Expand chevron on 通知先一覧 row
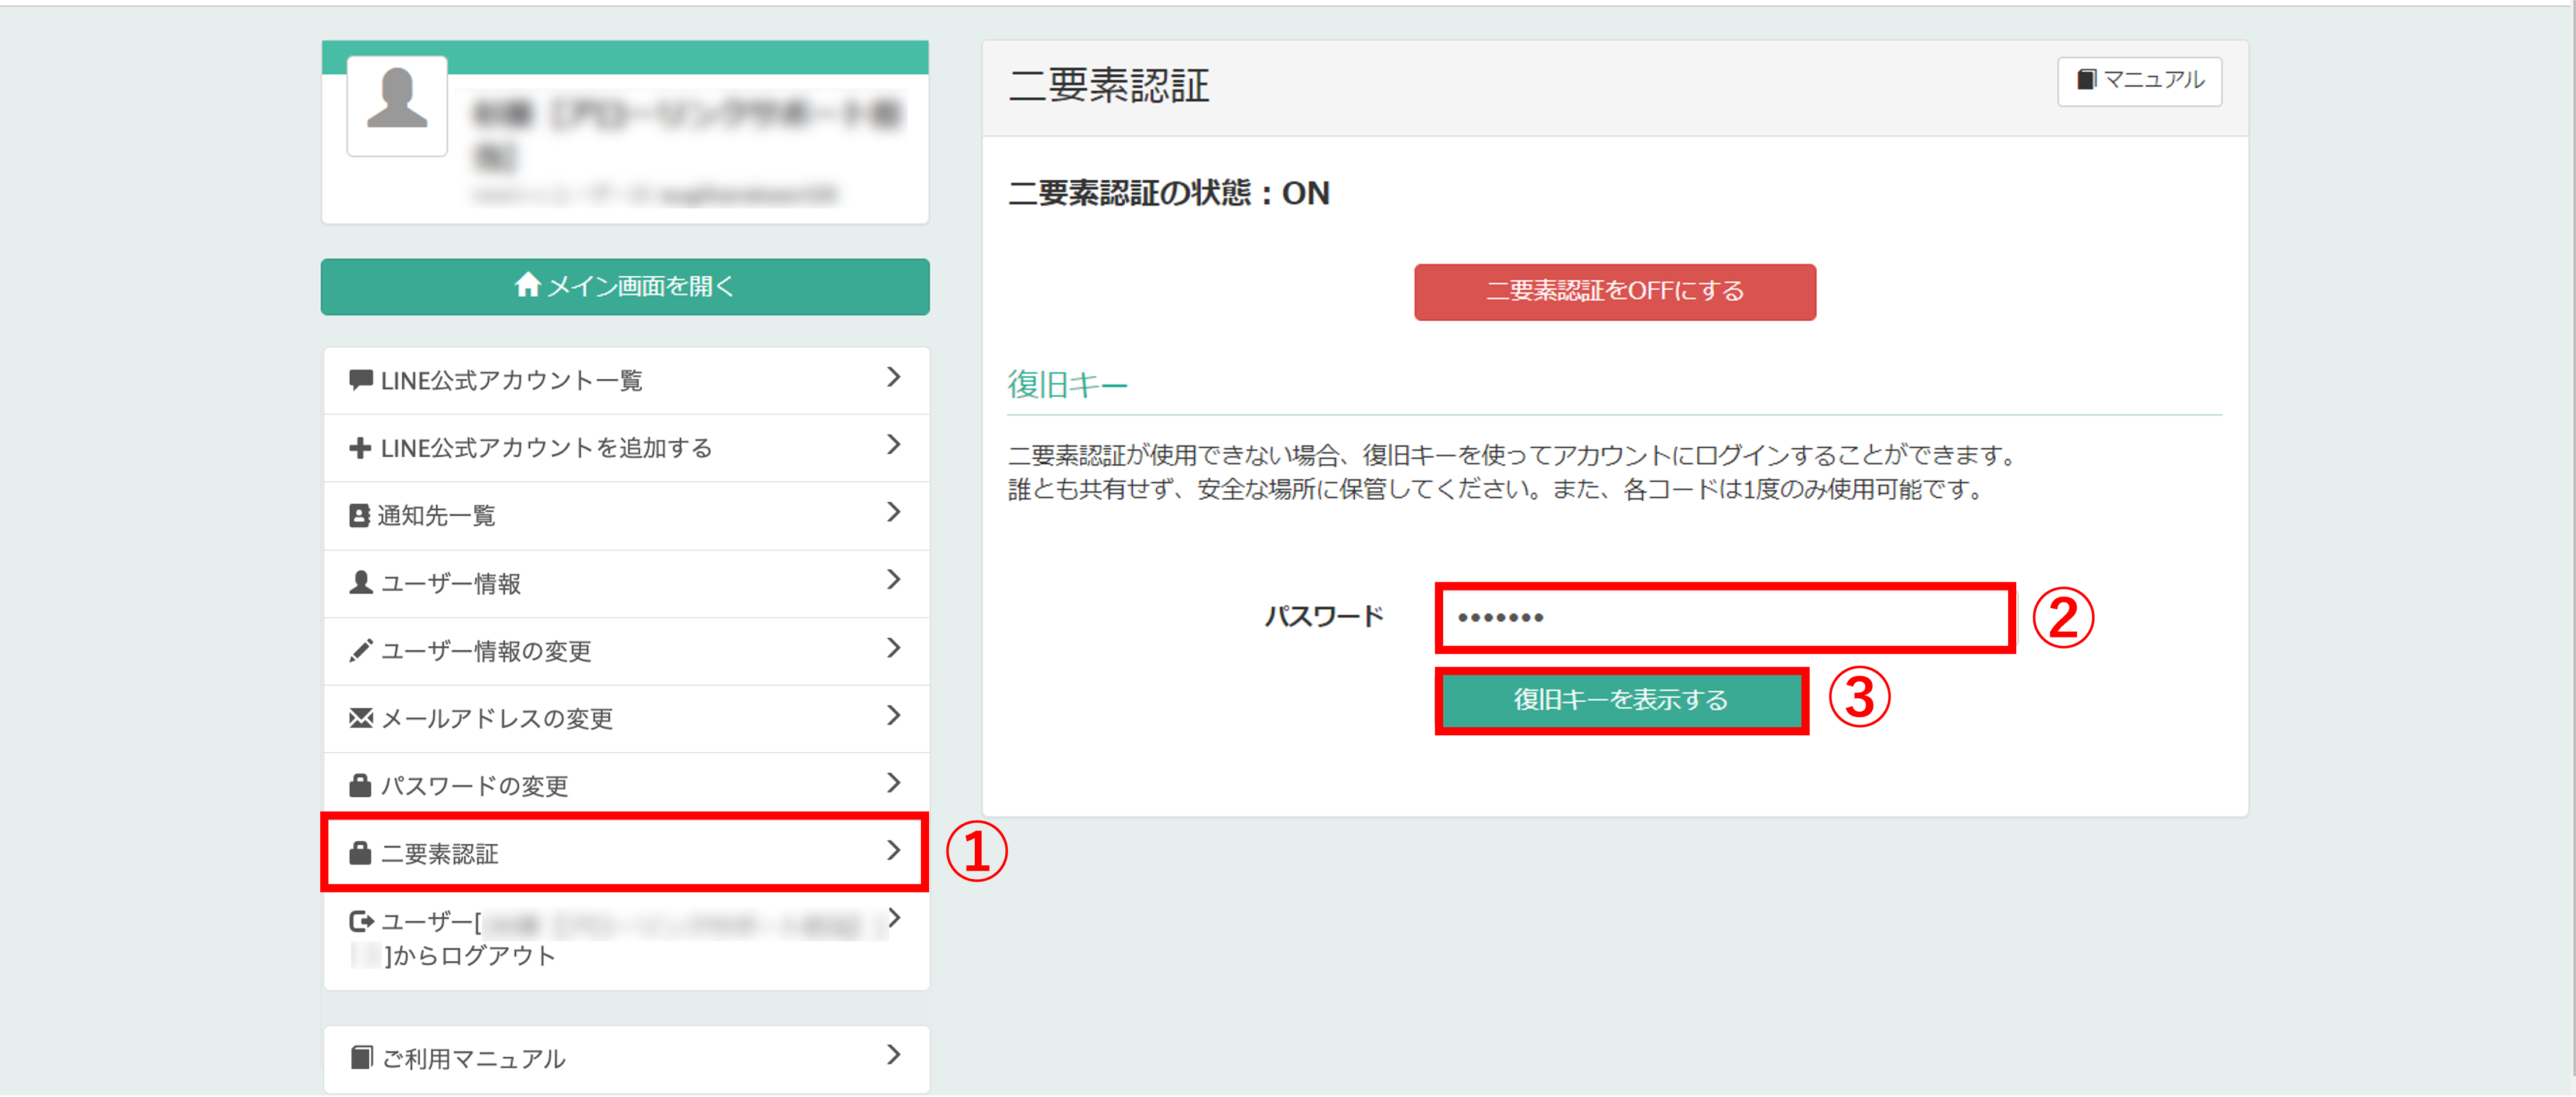Image resolution: width=2576 pixels, height=1097 pixels. pyautogui.click(x=893, y=513)
